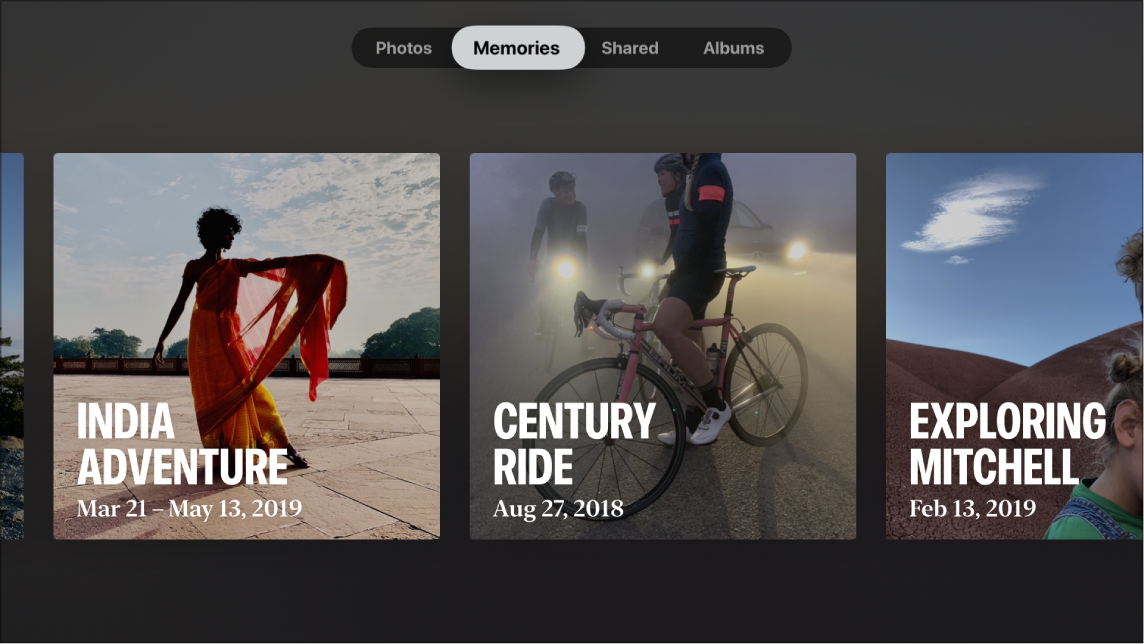
Task: Go to the Albums tab
Action: coord(733,48)
